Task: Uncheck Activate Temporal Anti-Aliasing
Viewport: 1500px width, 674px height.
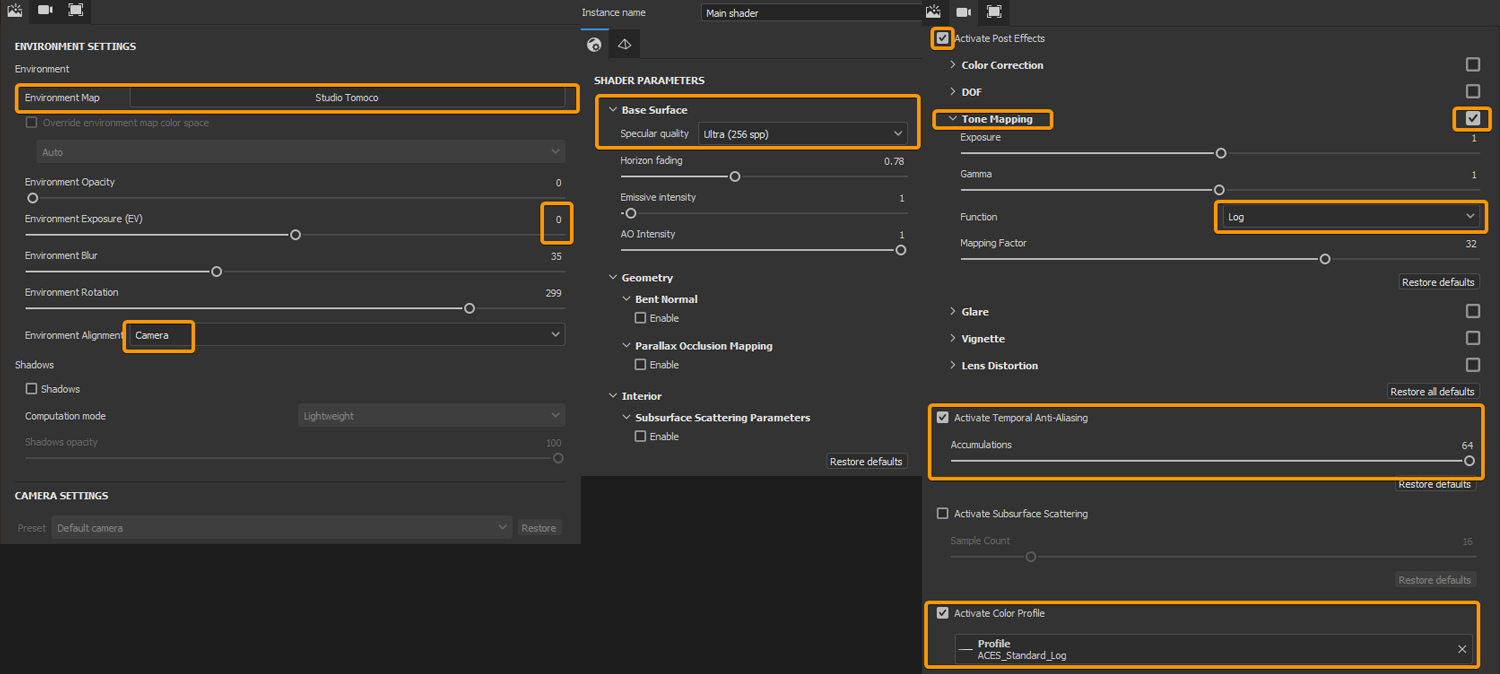Action: [x=942, y=418]
